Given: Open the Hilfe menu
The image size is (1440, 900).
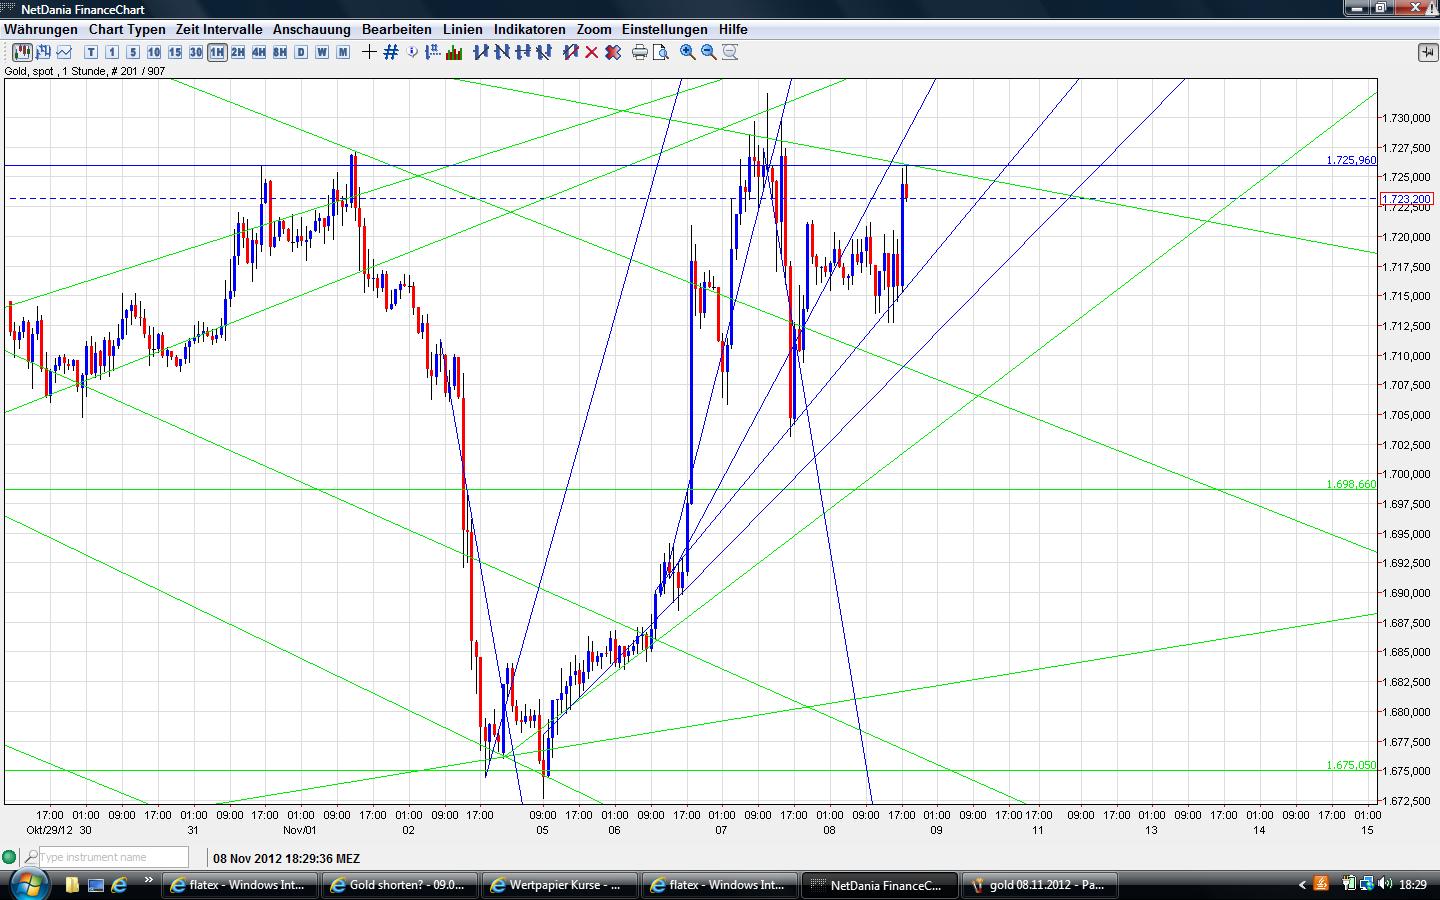Looking at the screenshot, I should pyautogui.click(x=733, y=29).
